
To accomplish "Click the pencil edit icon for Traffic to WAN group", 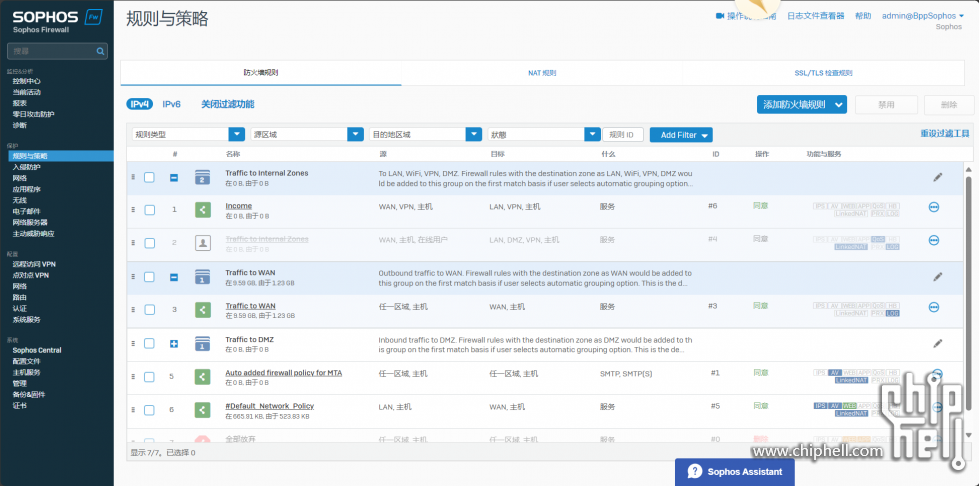I will [x=937, y=277].
